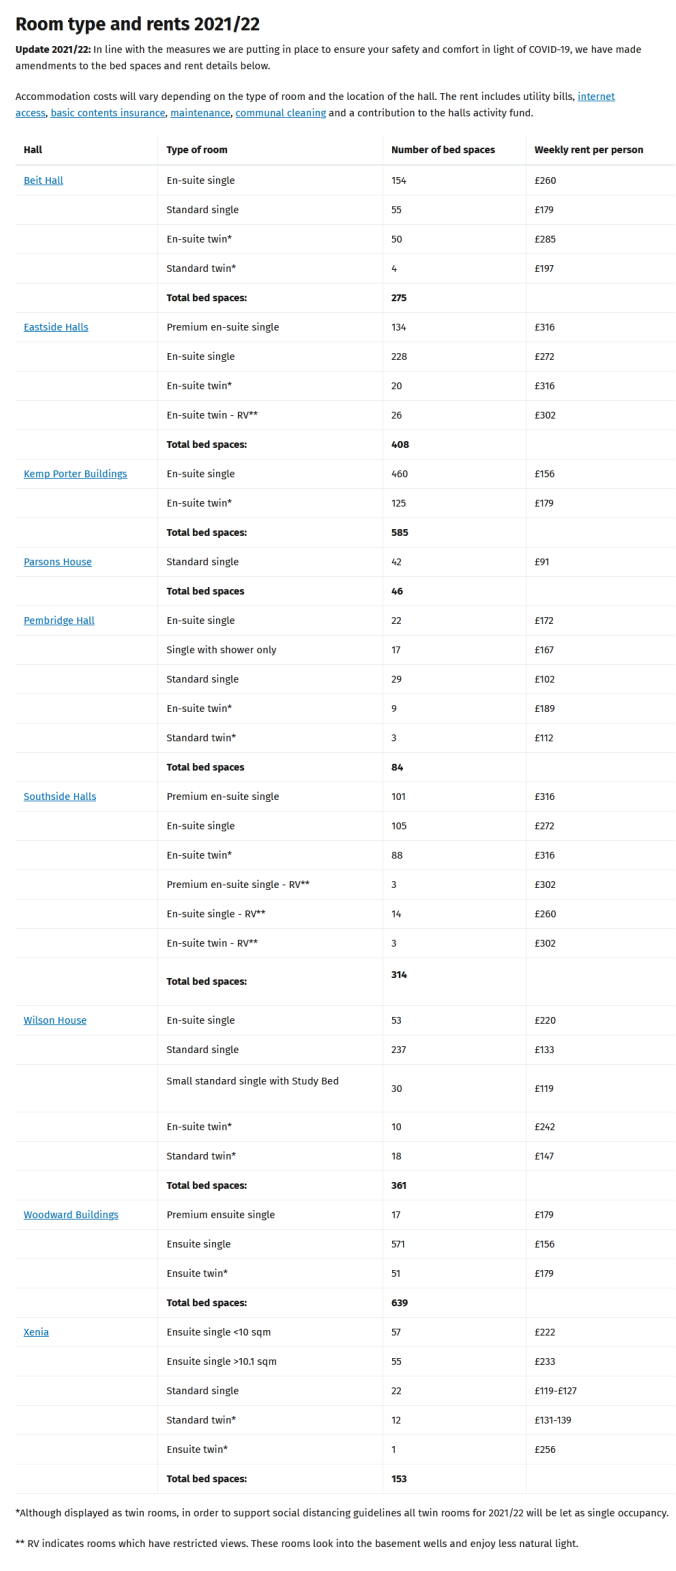Viewport: 676px width, 1571px height.
Task: Follow the communal cleaning link
Action: pyautogui.click(x=281, y=113)
